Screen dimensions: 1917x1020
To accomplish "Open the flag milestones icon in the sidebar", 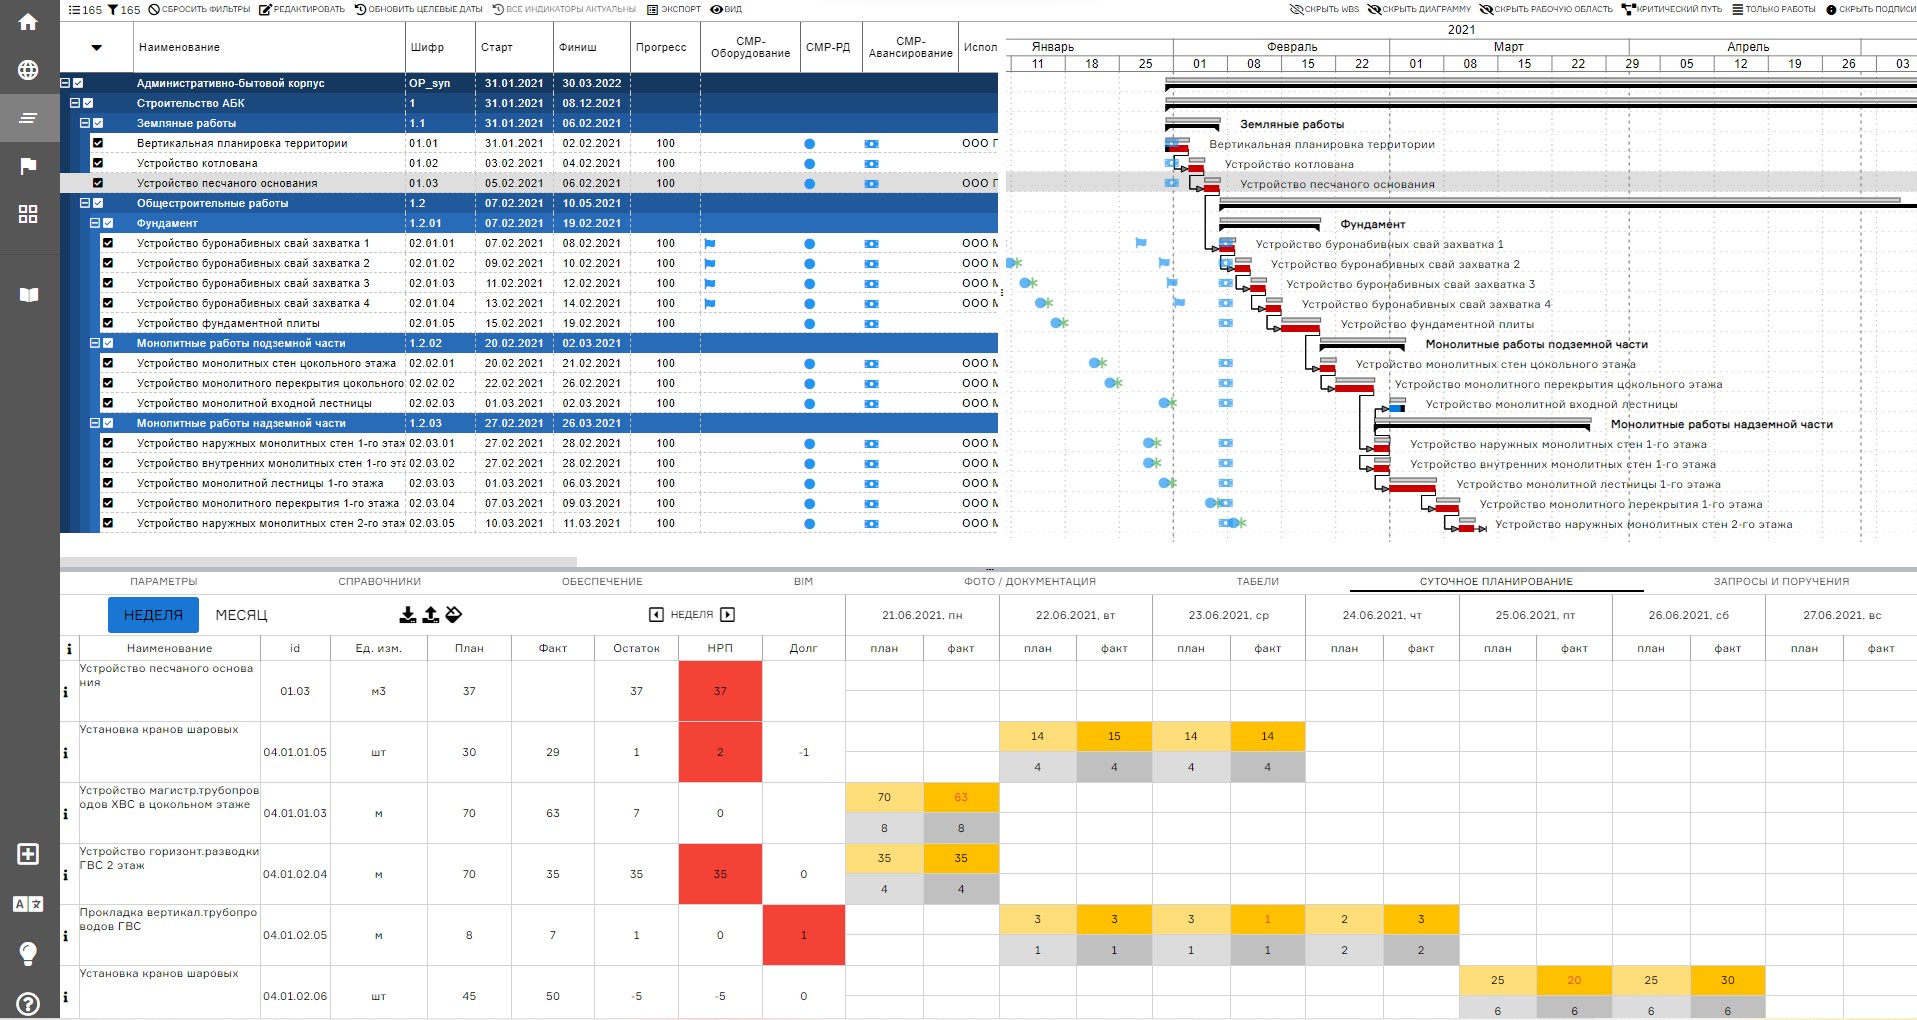I will [x=28, y=166].
